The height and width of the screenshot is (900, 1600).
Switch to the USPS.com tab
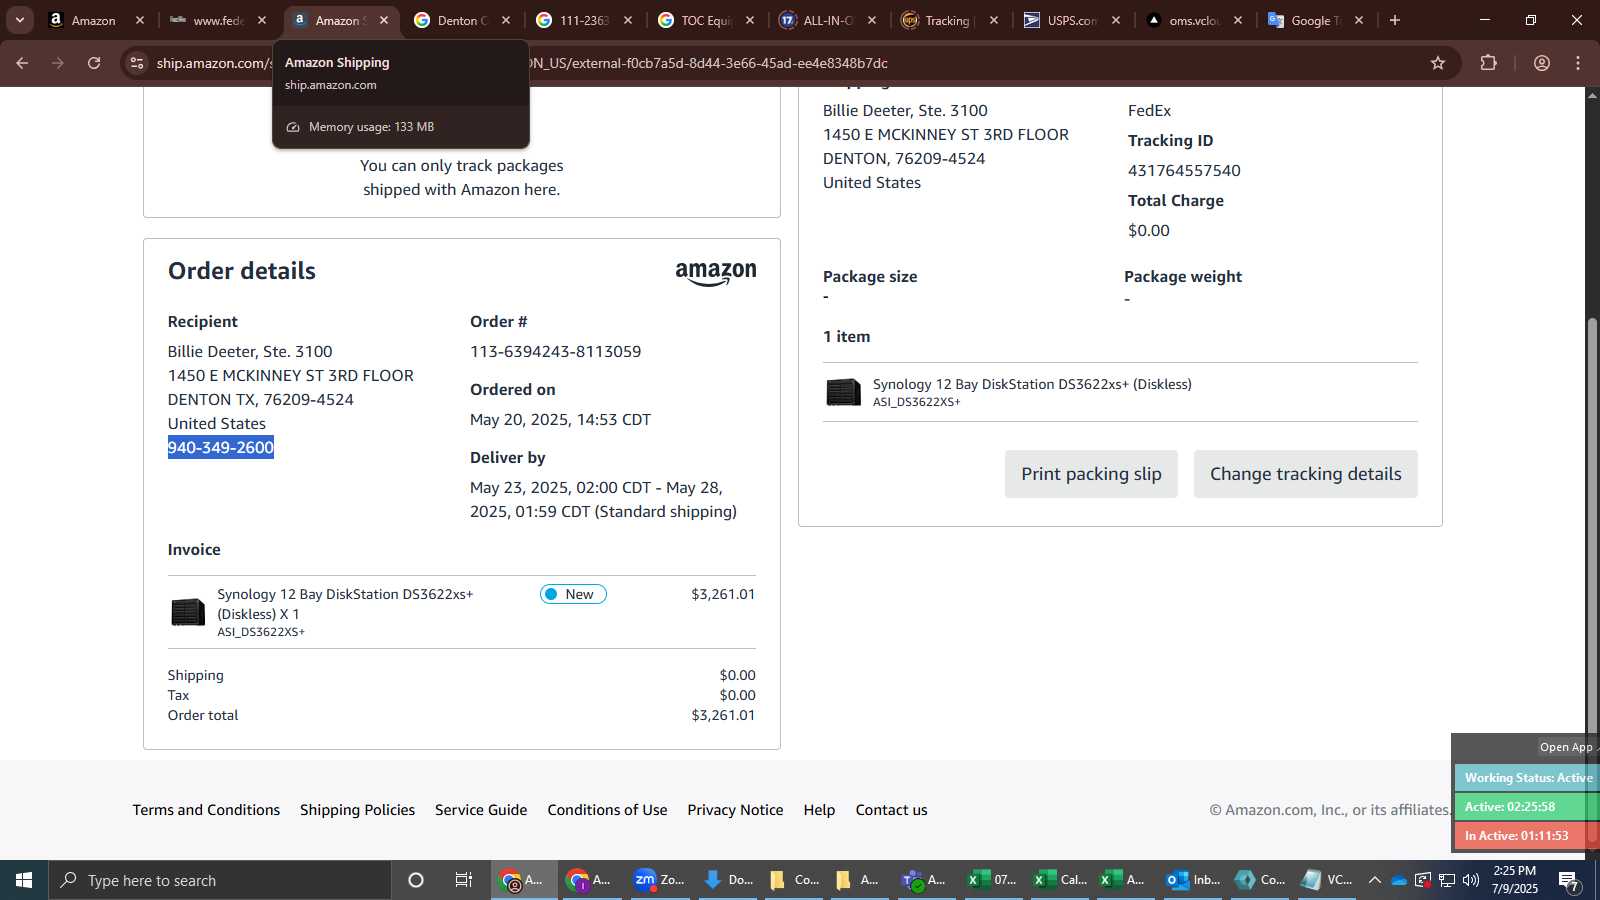[1071, 20]
